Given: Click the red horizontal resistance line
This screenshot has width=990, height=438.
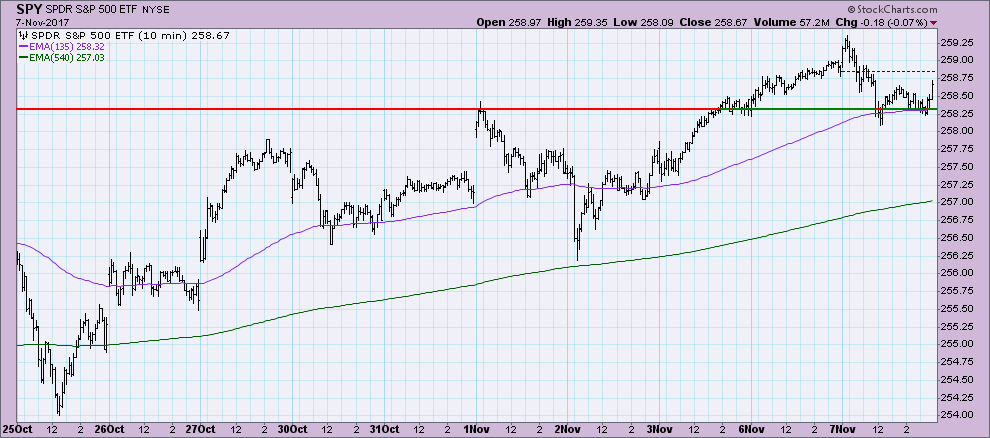Looking at the screenshot, I should tap(366, 109).
